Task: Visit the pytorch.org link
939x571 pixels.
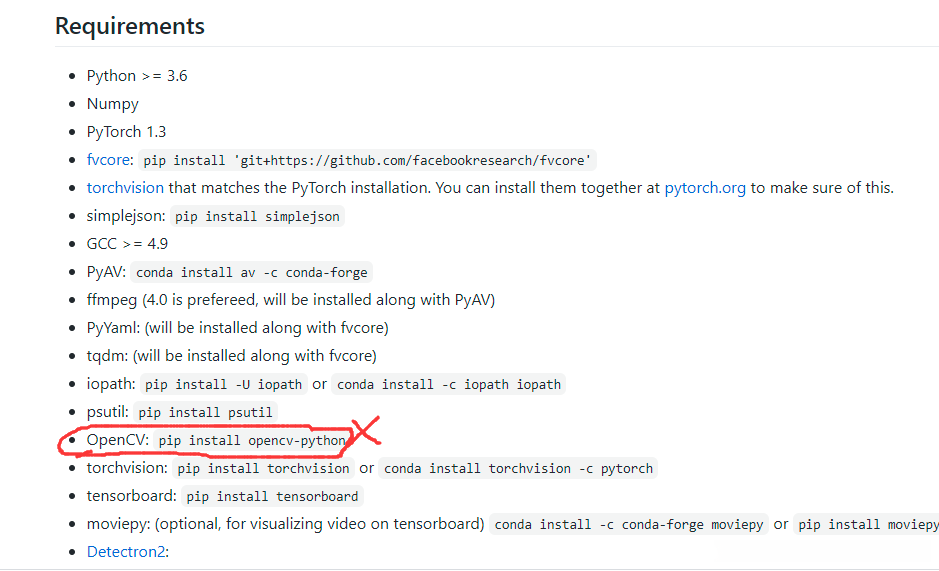Action: (705, 188)
